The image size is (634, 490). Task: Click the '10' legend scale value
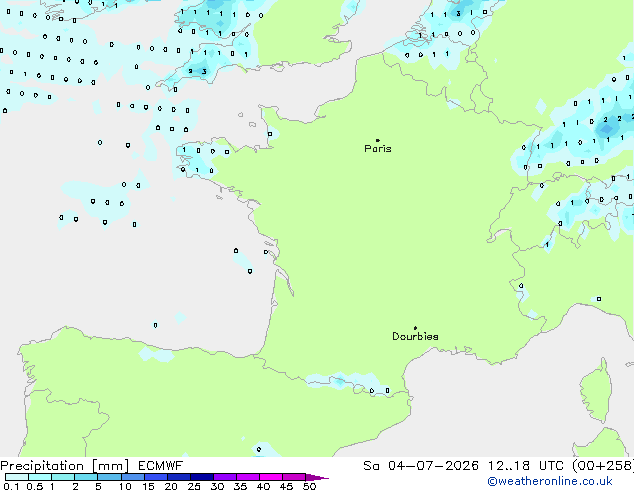tap(125, 486)
